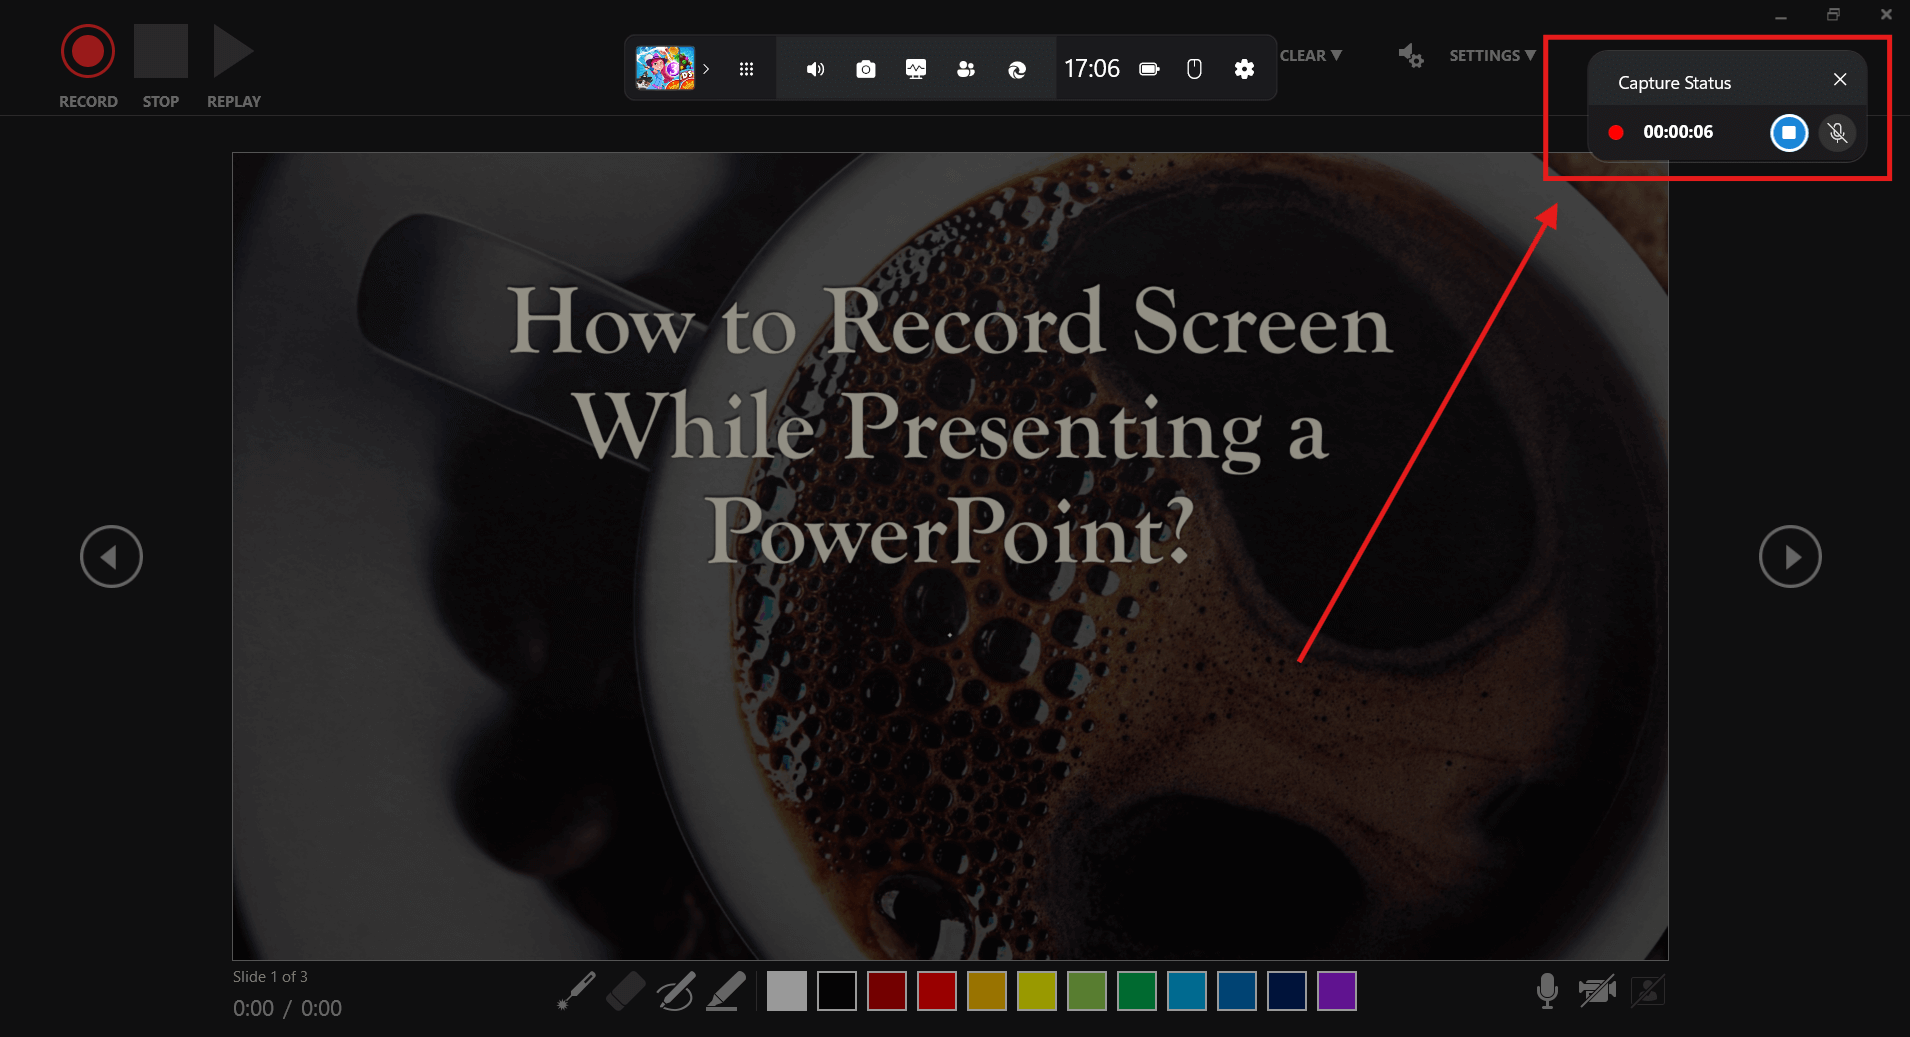1910x1037 pixels.
Task: Expand the Game Bar chevron next to thumbnail
Action: tap(706, 69)
